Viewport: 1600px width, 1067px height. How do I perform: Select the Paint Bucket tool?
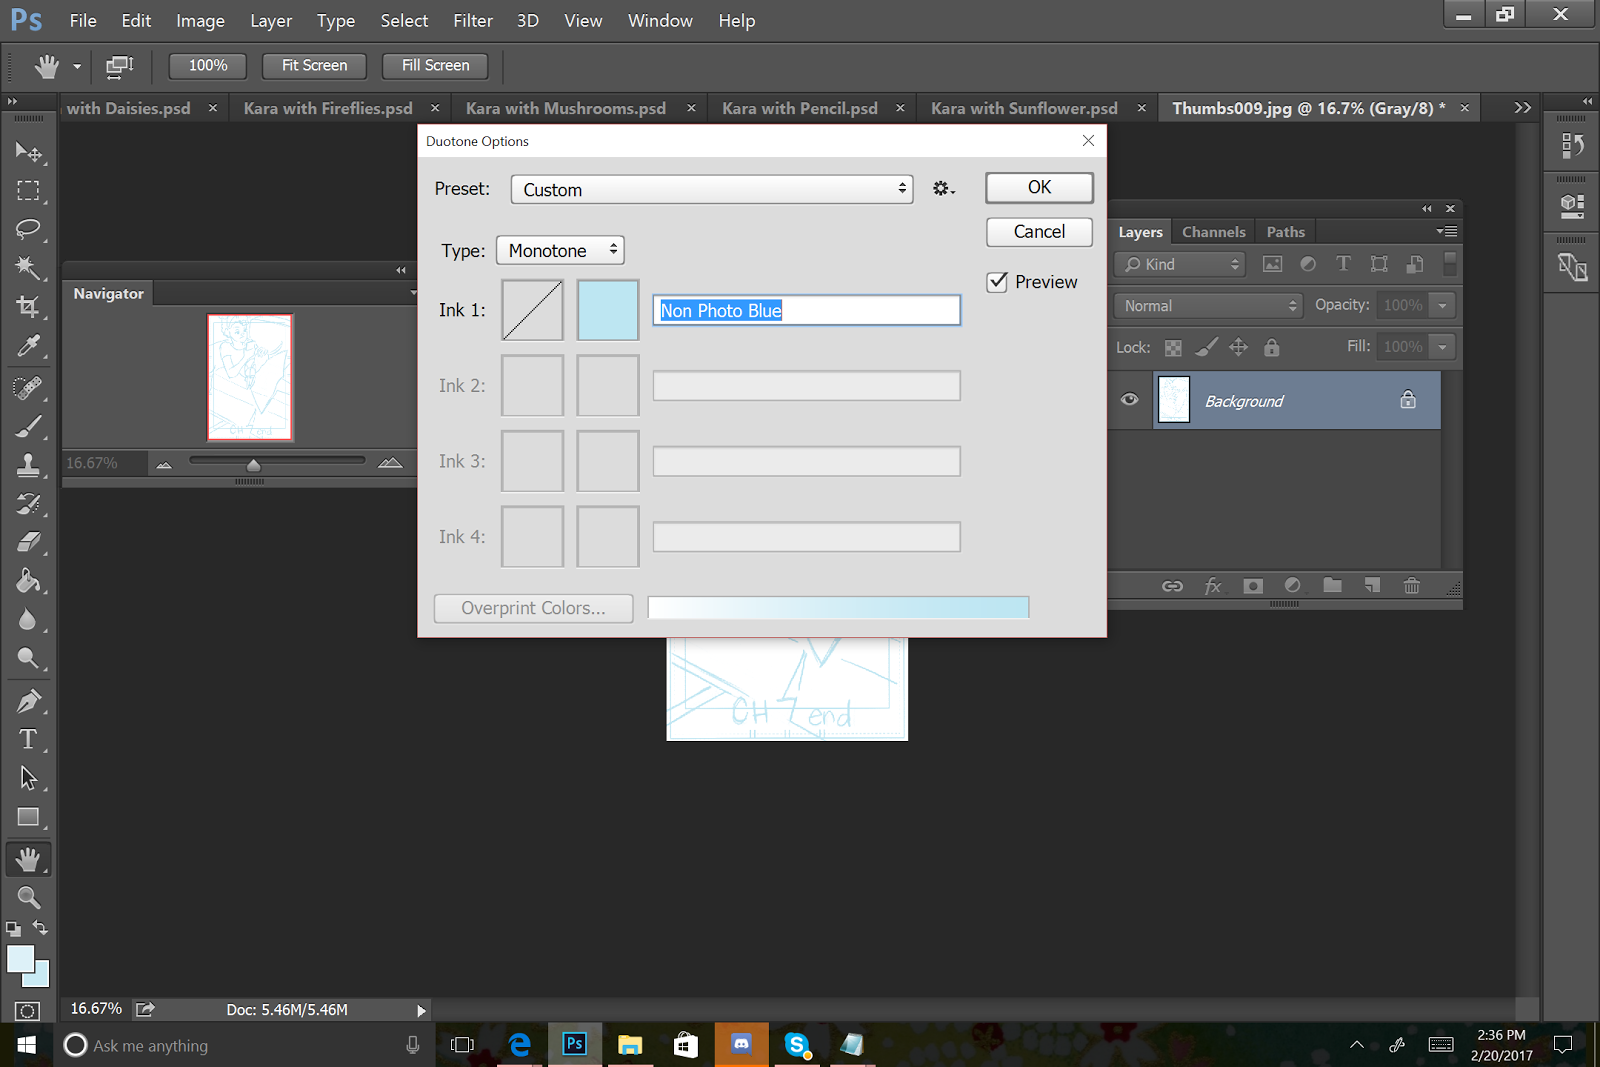(28, 581)
